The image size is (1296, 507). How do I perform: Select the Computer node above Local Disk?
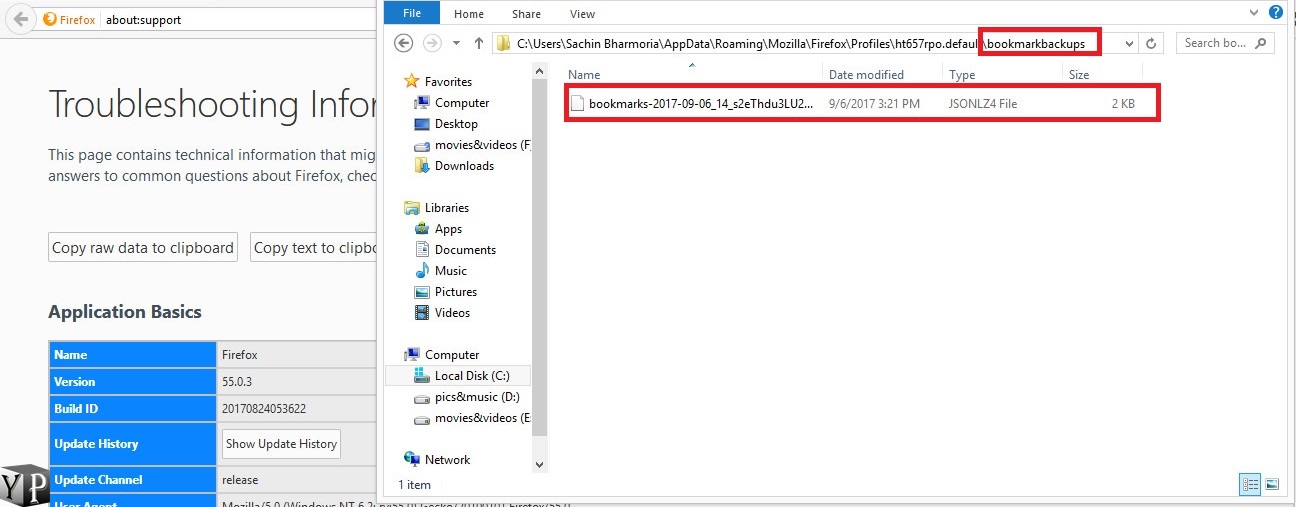coord(452,355)
